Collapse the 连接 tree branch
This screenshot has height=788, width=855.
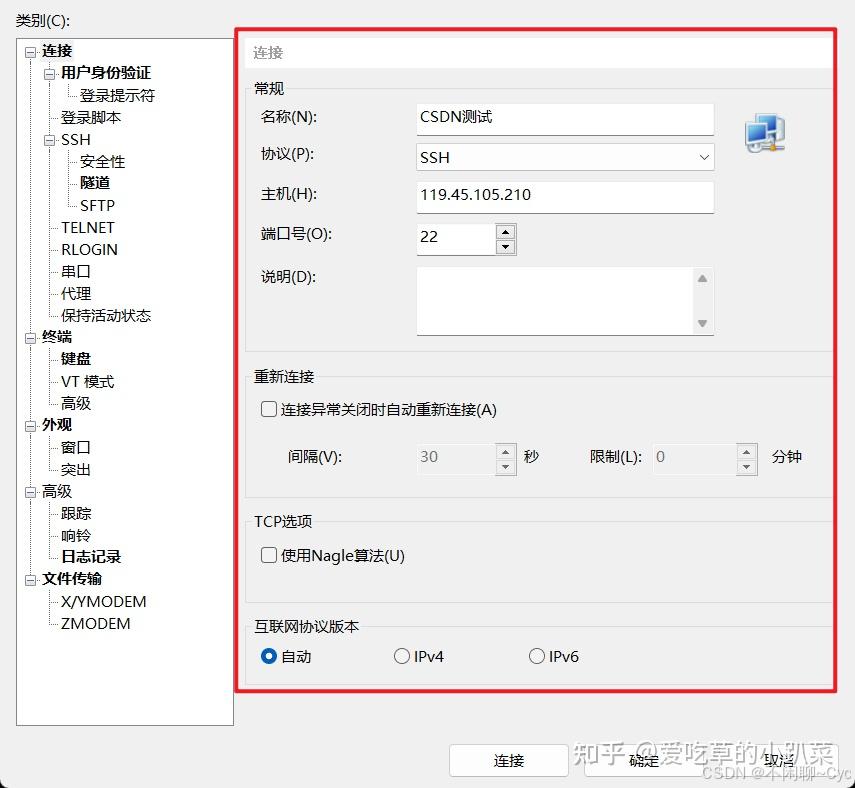31,50
